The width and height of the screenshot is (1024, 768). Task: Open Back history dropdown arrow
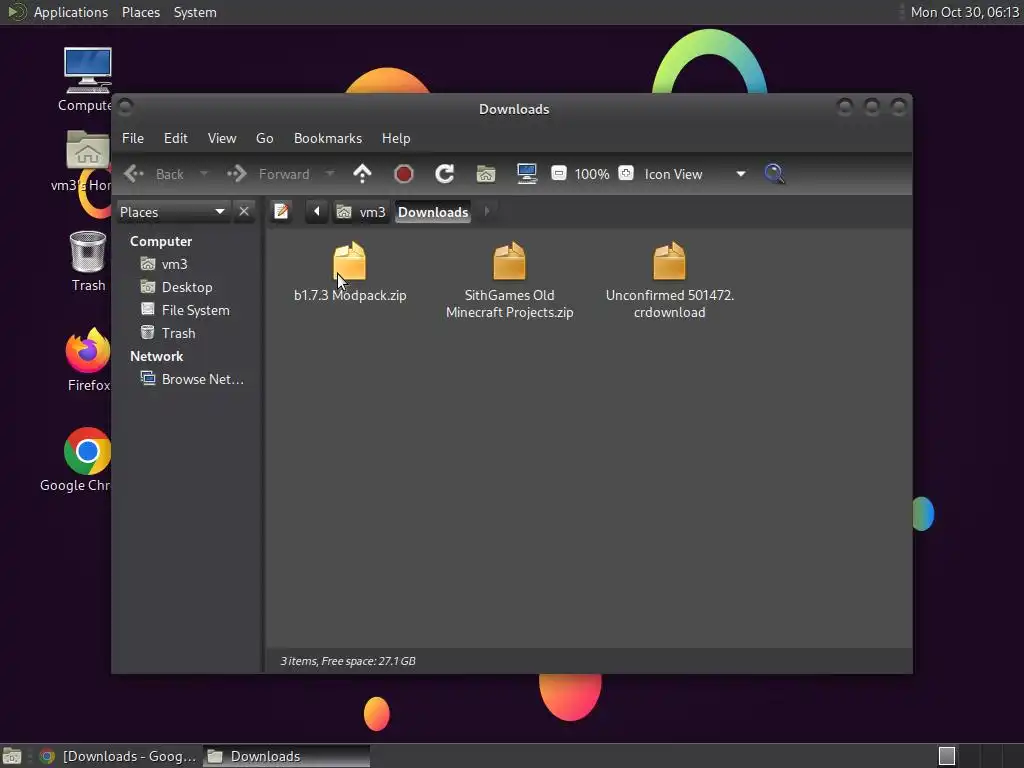pos(204,174)
